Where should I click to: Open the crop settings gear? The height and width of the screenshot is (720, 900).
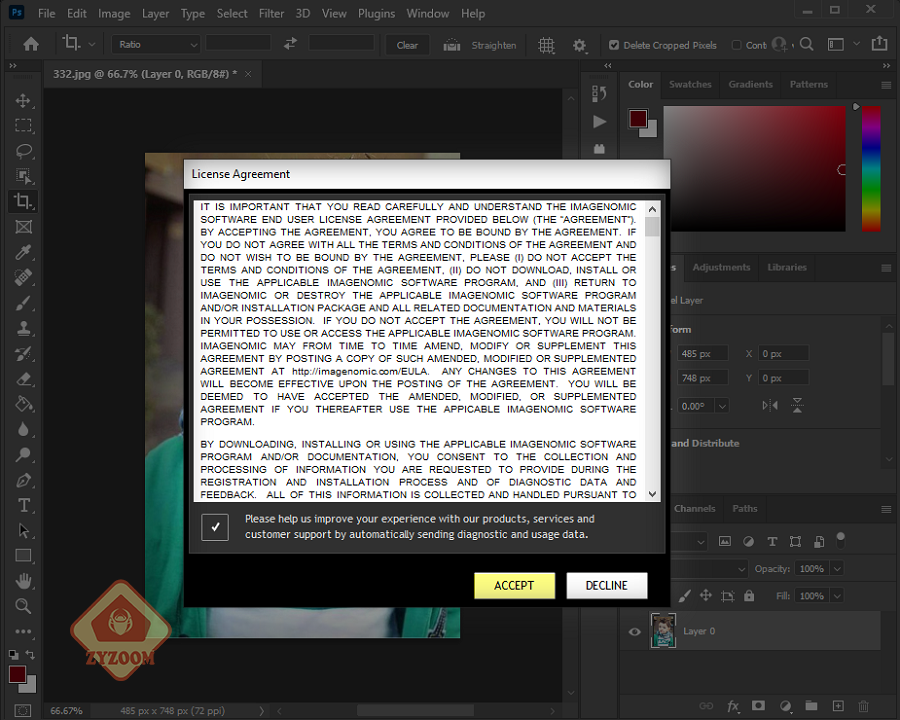pos(580,45)
